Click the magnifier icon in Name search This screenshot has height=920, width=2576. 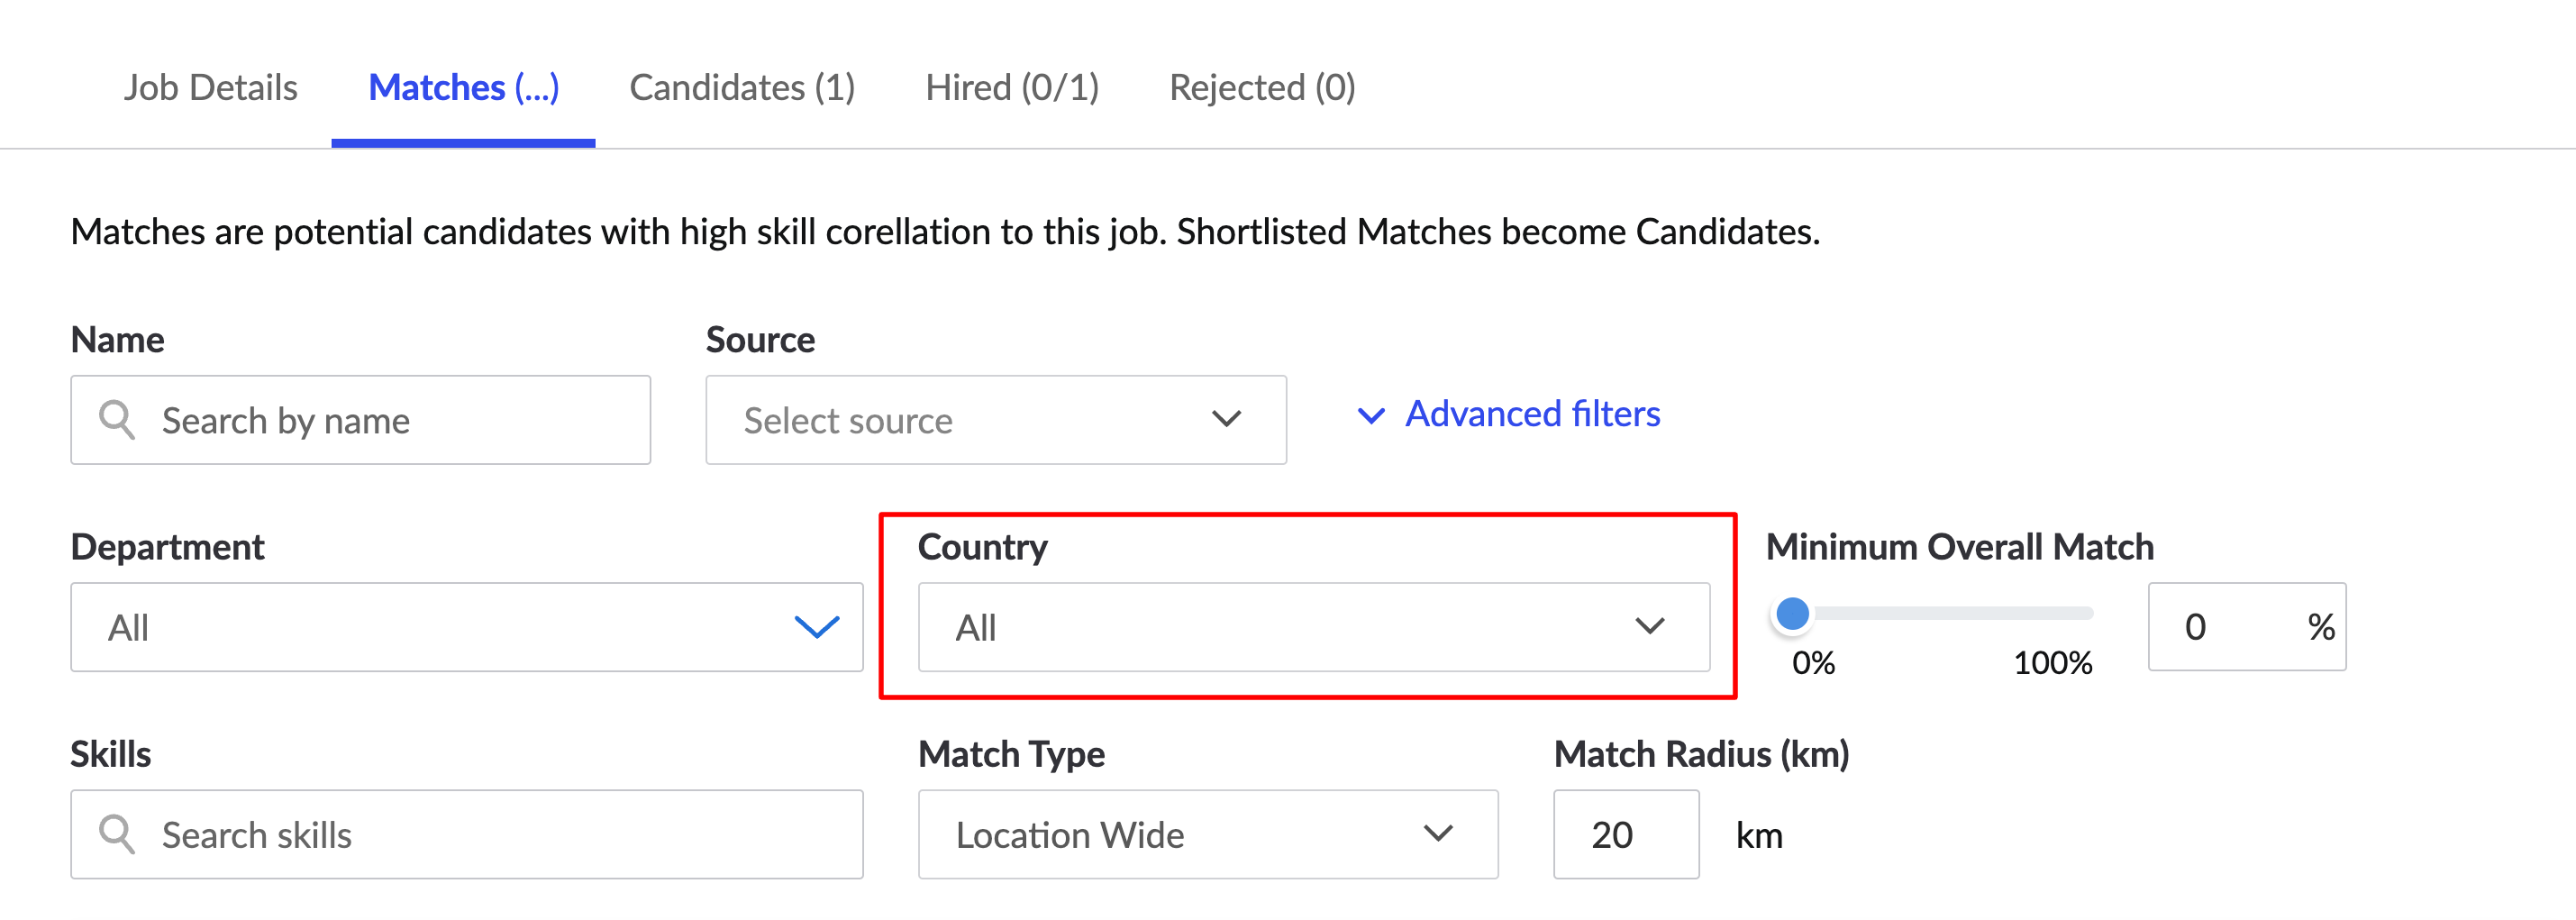[117, 420]
